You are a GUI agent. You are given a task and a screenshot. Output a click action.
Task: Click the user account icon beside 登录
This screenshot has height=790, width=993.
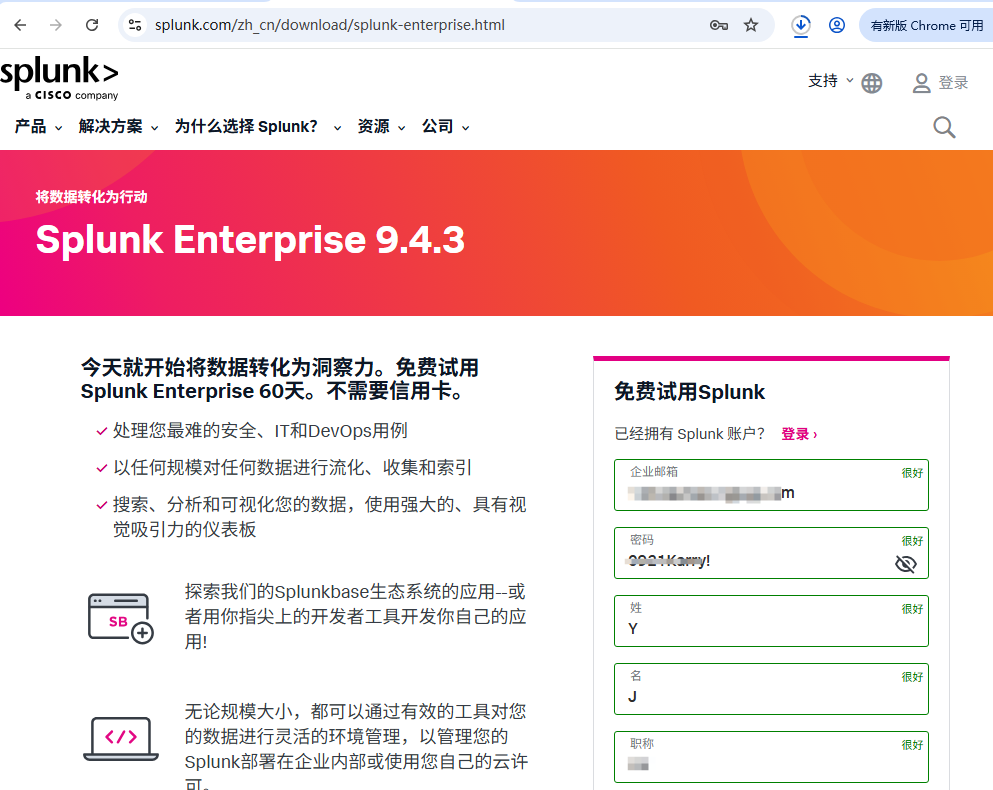coord(921,83)
